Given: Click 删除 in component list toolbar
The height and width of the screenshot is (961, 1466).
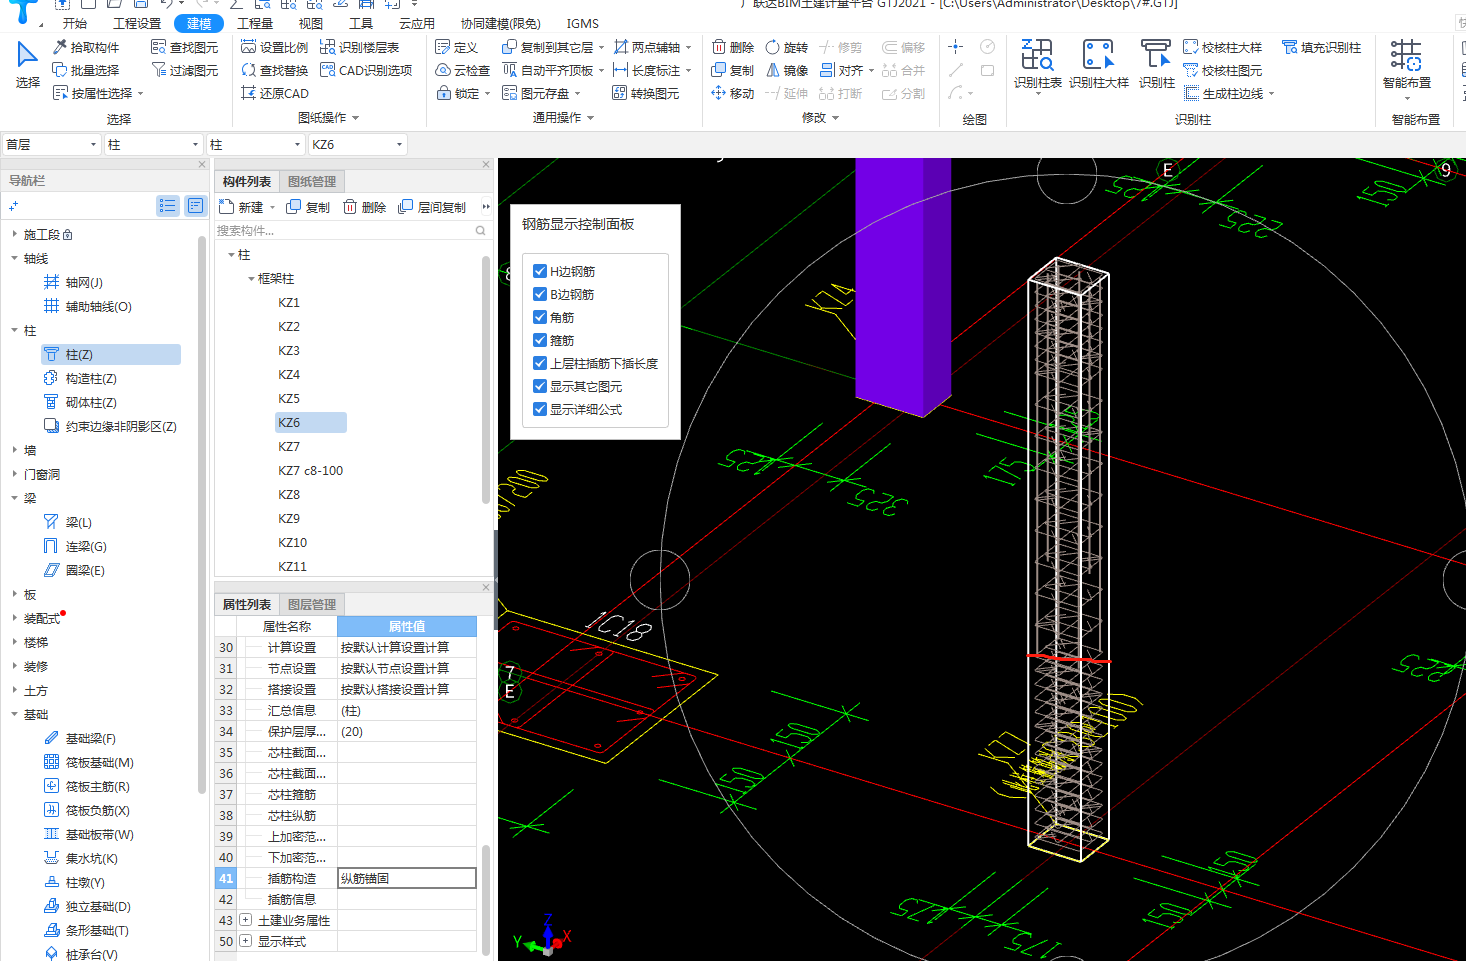Looking at the screenshot, I should [x=364, y=207].
